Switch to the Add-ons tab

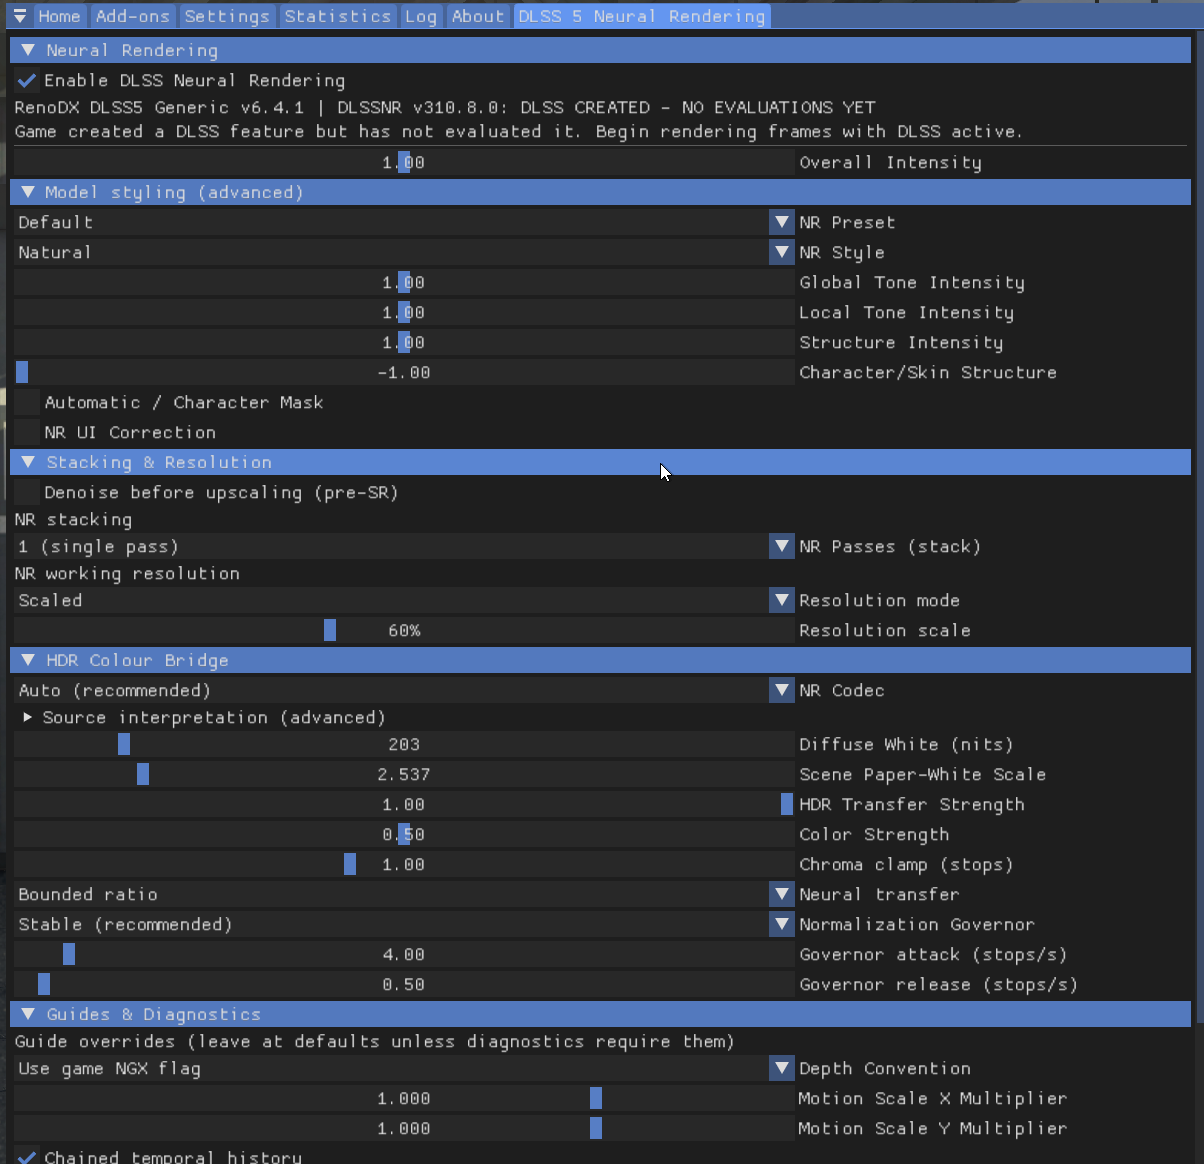(133, 16)
